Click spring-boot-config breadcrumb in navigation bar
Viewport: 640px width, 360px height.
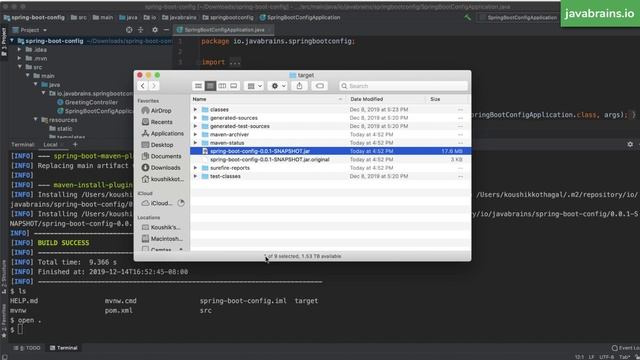(34, 18)
